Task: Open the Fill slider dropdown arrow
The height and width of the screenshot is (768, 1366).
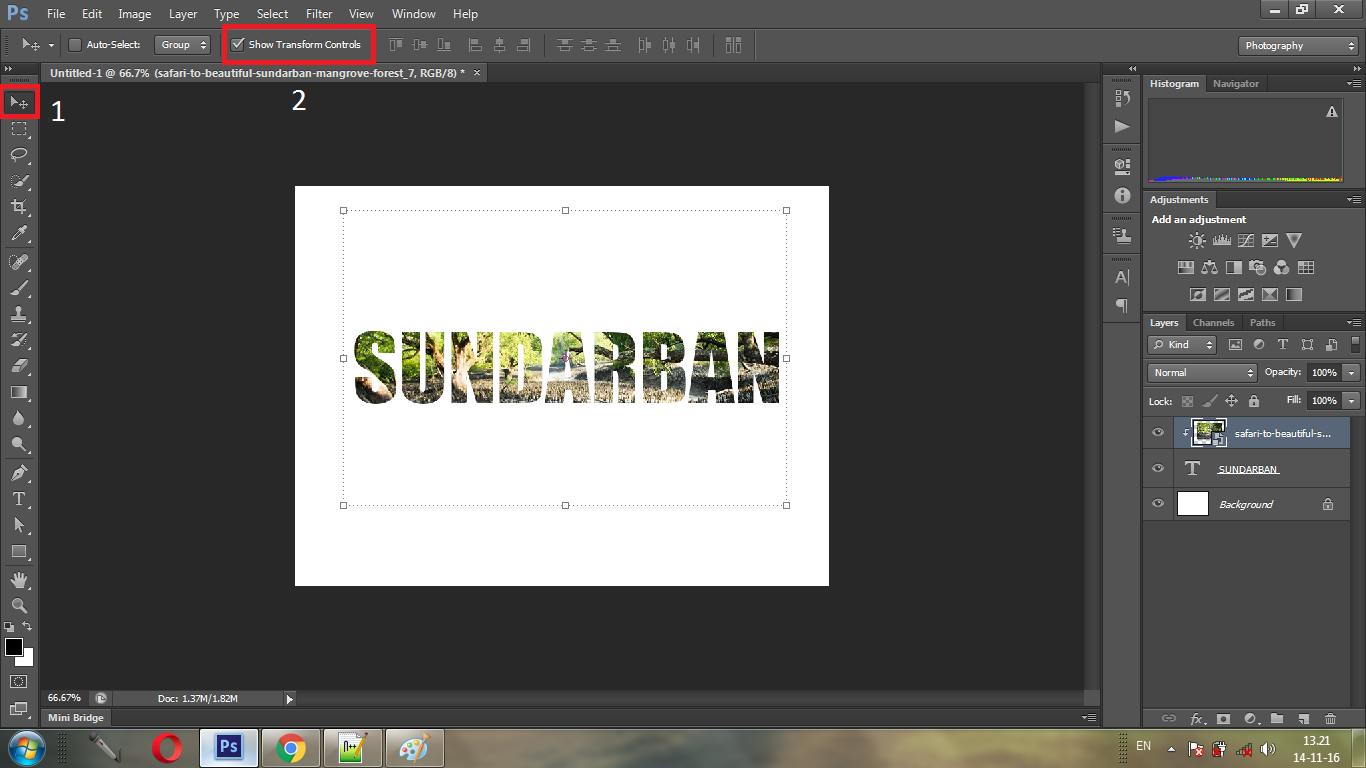Action: pyautogui.click(x=1352, y=401)
